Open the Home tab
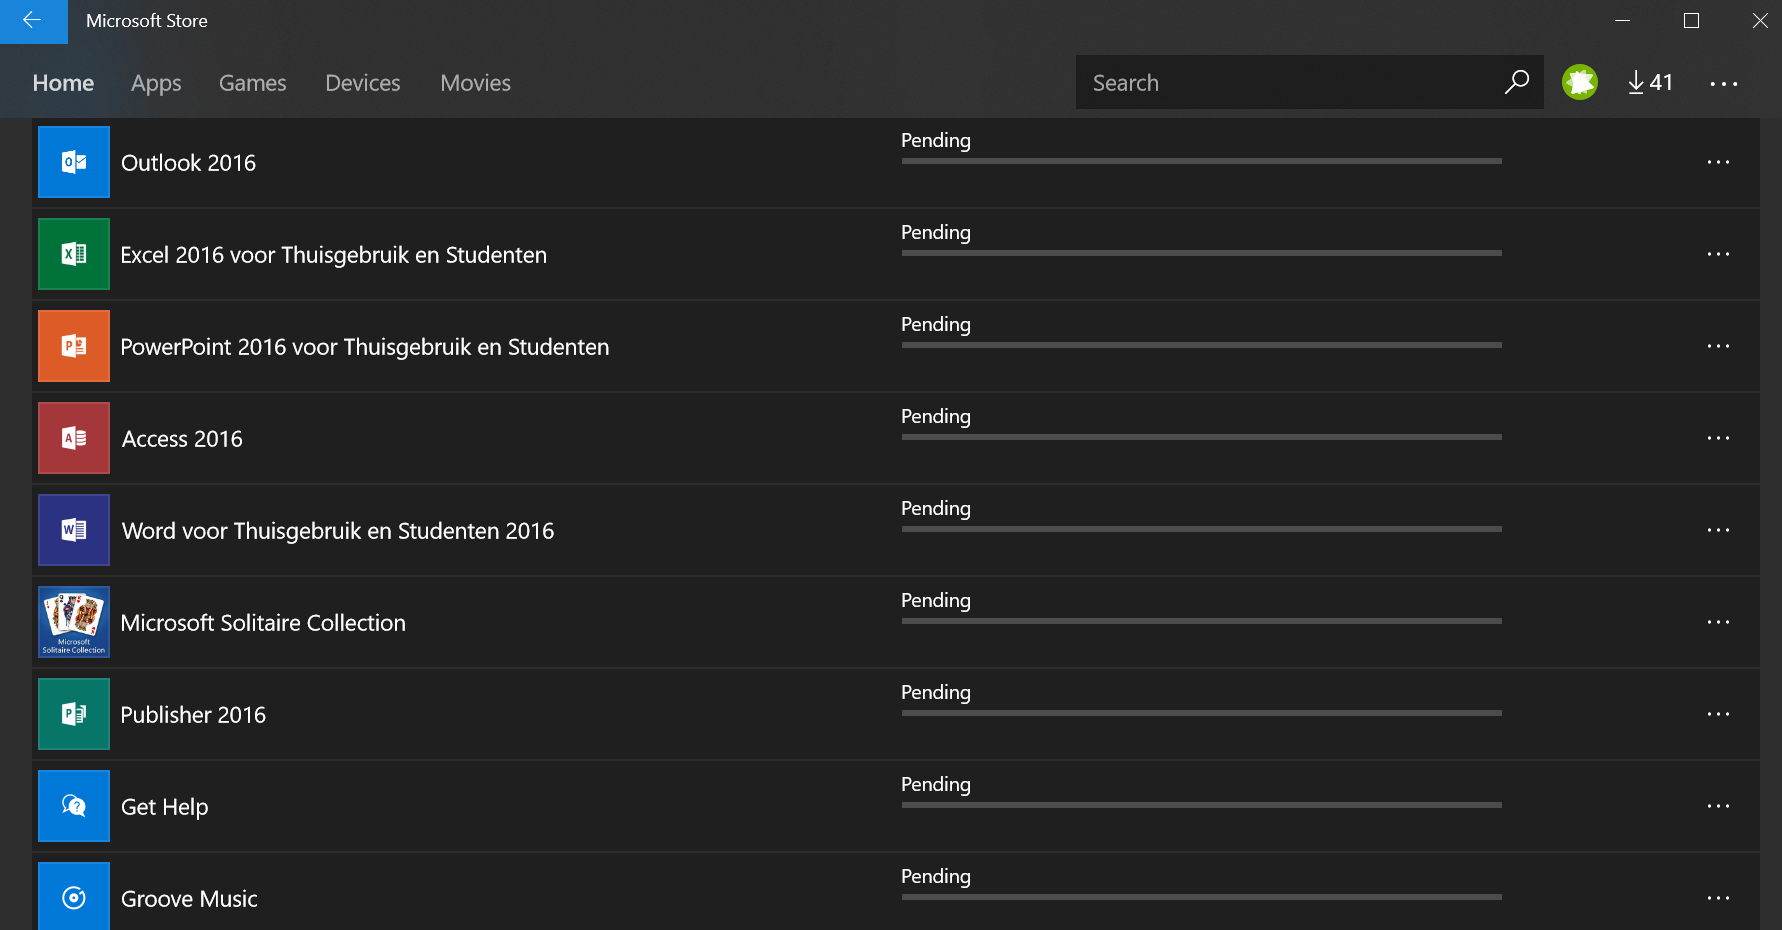1782x930 pixels. [63, 83]
